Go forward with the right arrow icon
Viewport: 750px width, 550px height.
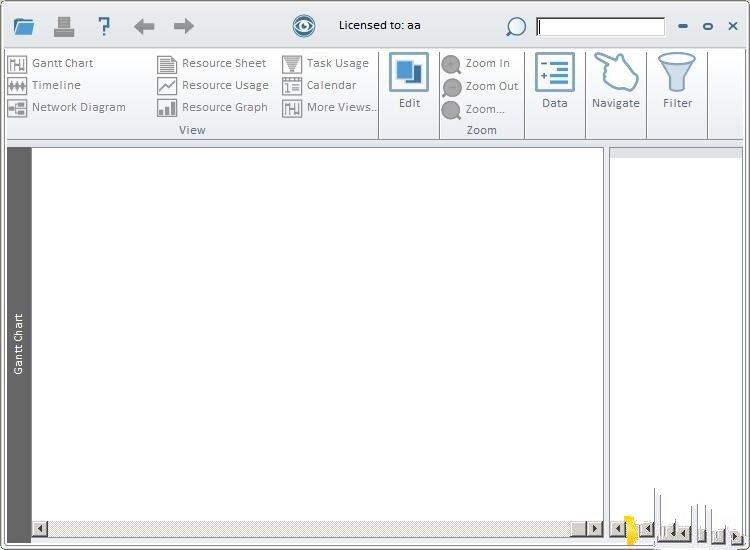click(184, 26)
